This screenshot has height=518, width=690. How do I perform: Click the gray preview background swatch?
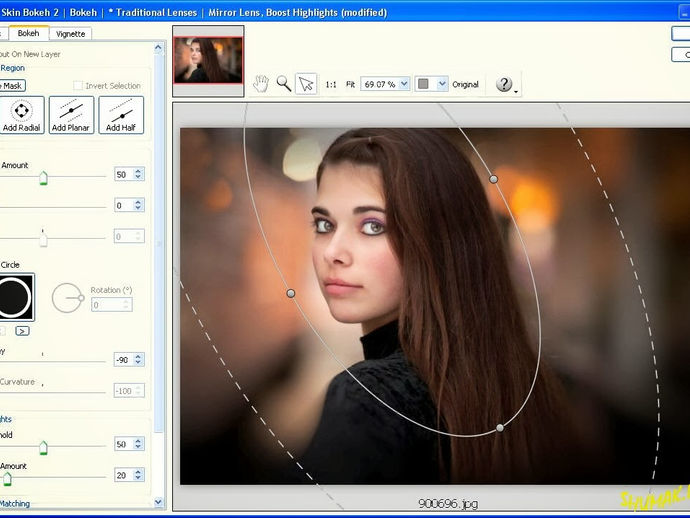[x=423, y=84]
